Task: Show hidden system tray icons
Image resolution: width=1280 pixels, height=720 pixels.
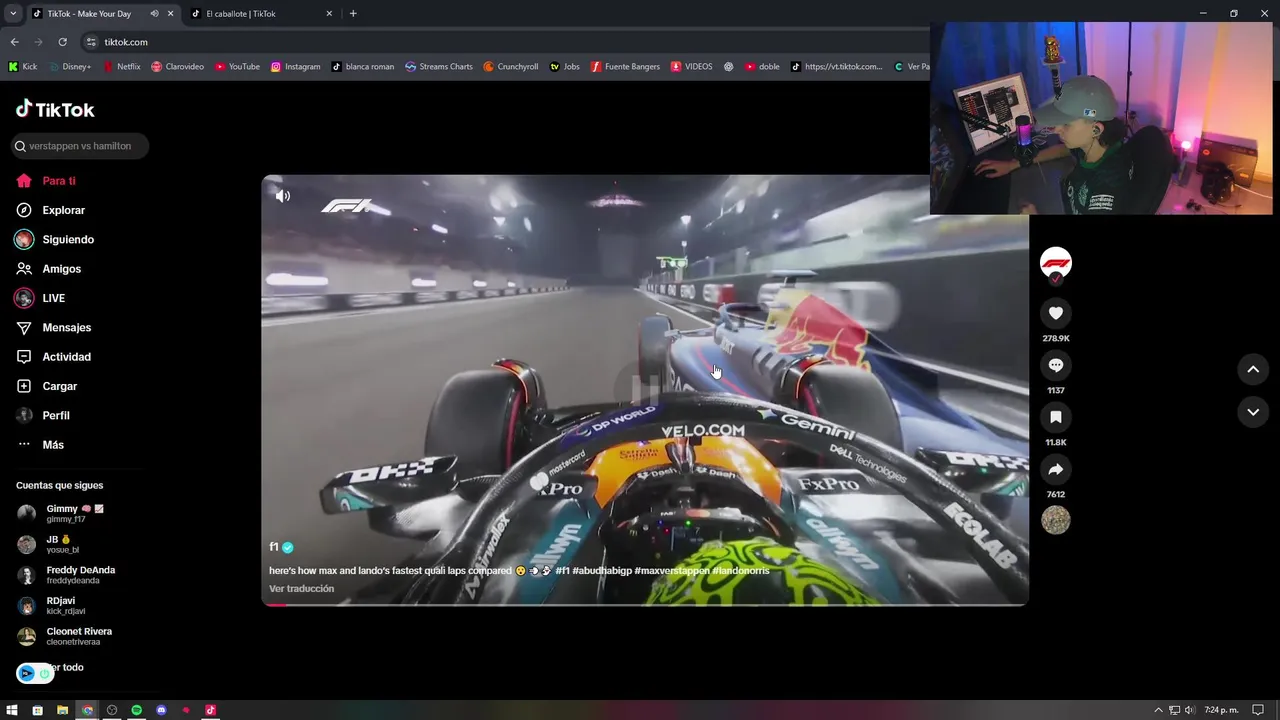Action: (1158, 710)
